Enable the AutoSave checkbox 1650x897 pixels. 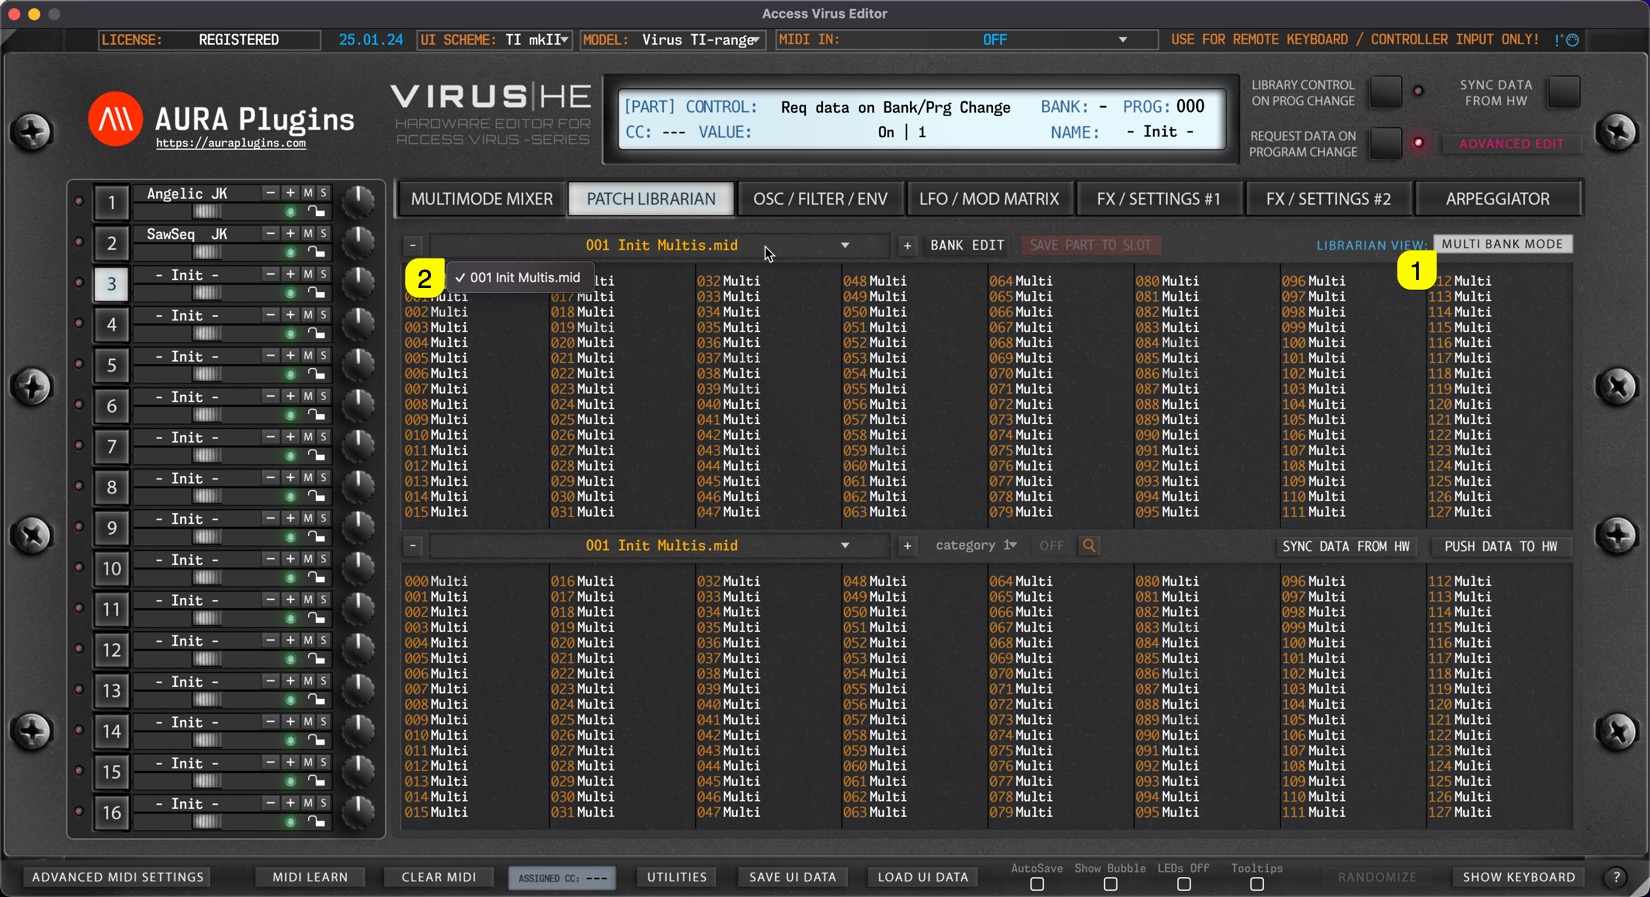(1037, 885)
